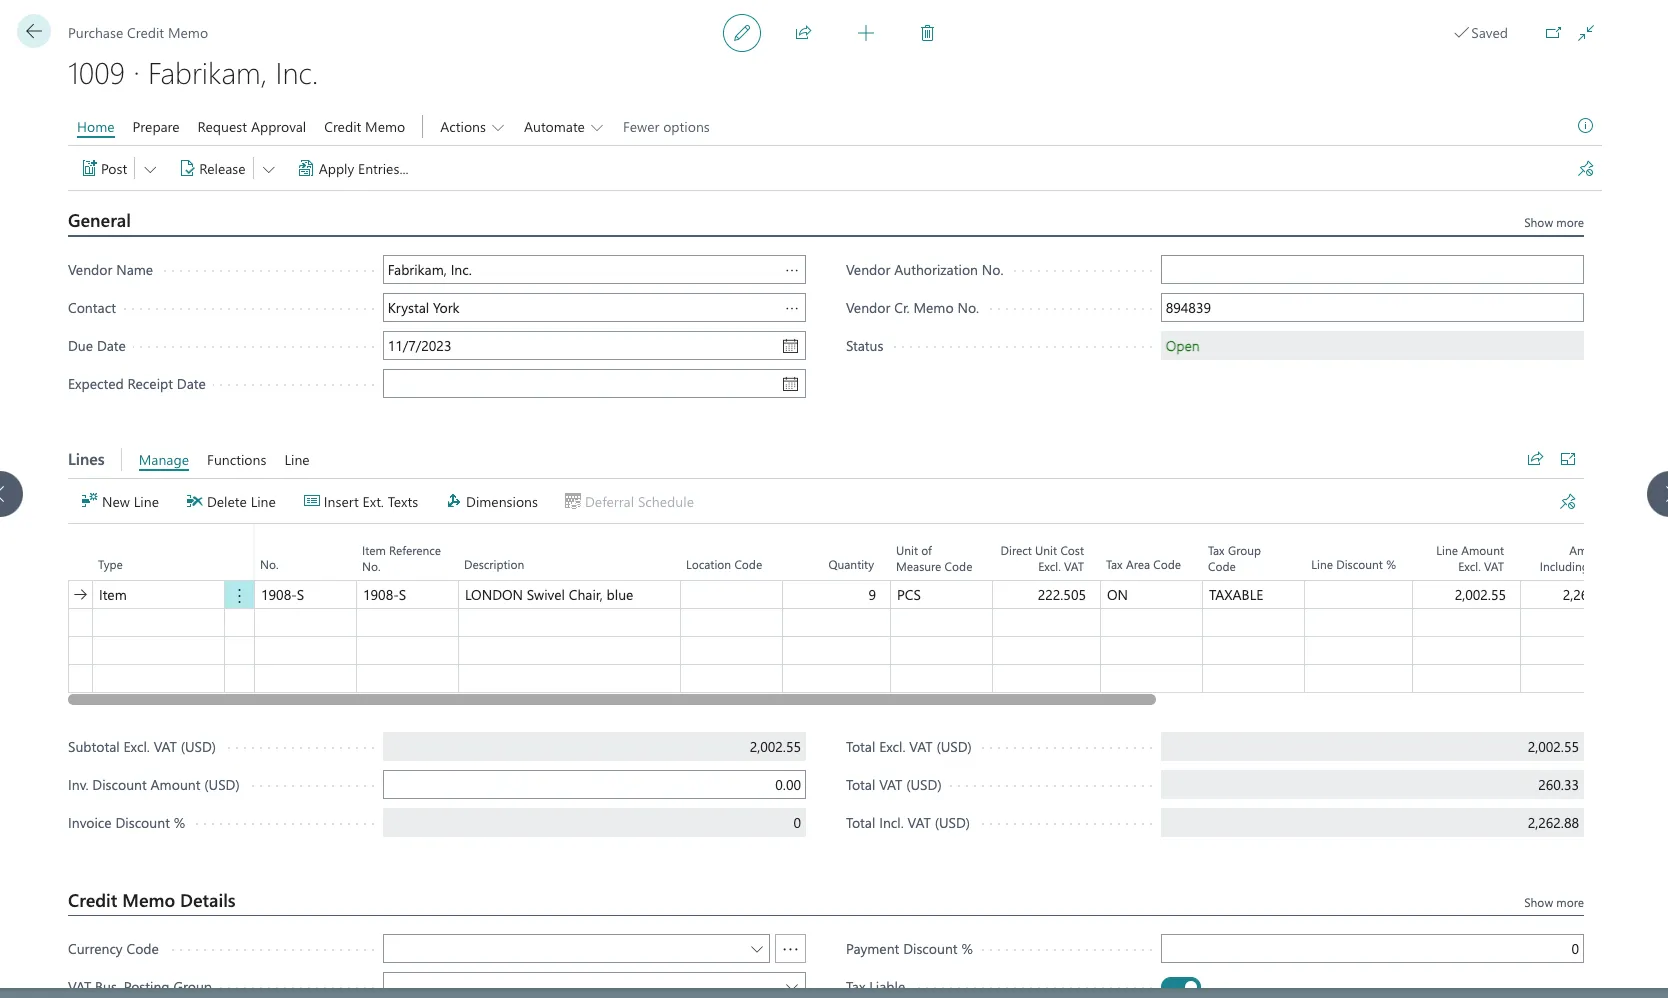Open the share icon in header
The width and height of the screenshot is (1668, 998).
pyautogui.click(x=803, y=33)
